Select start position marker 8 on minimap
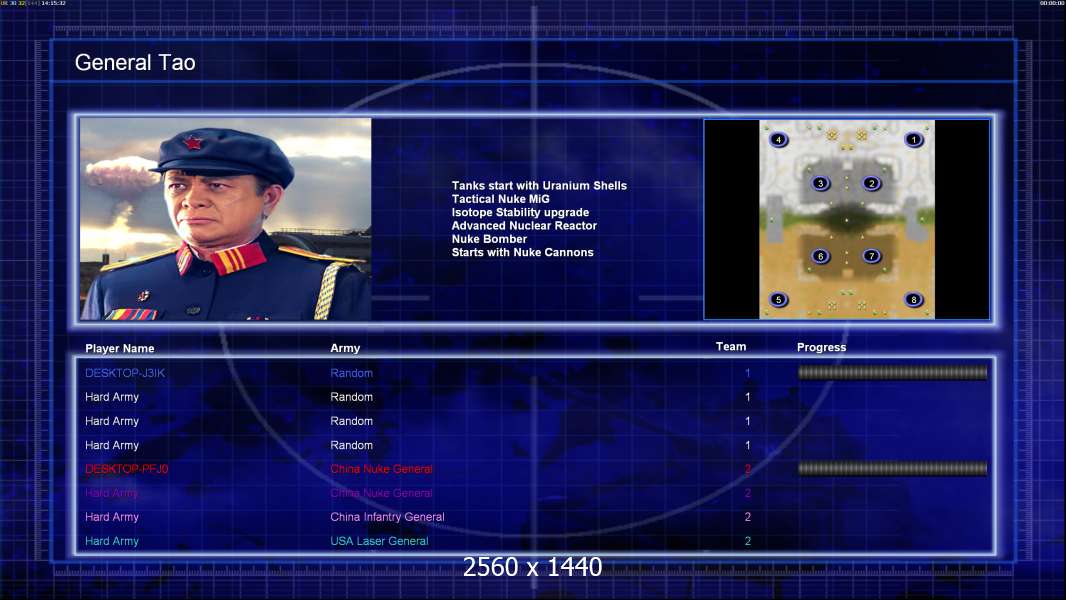1066x600 pixels. (x=914, y=300)
